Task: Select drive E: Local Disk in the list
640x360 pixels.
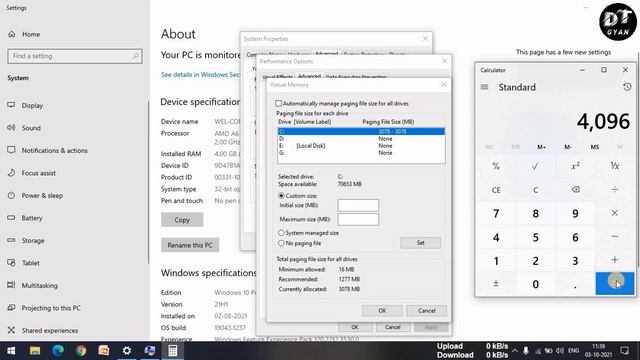Action: tap(361, 146)
